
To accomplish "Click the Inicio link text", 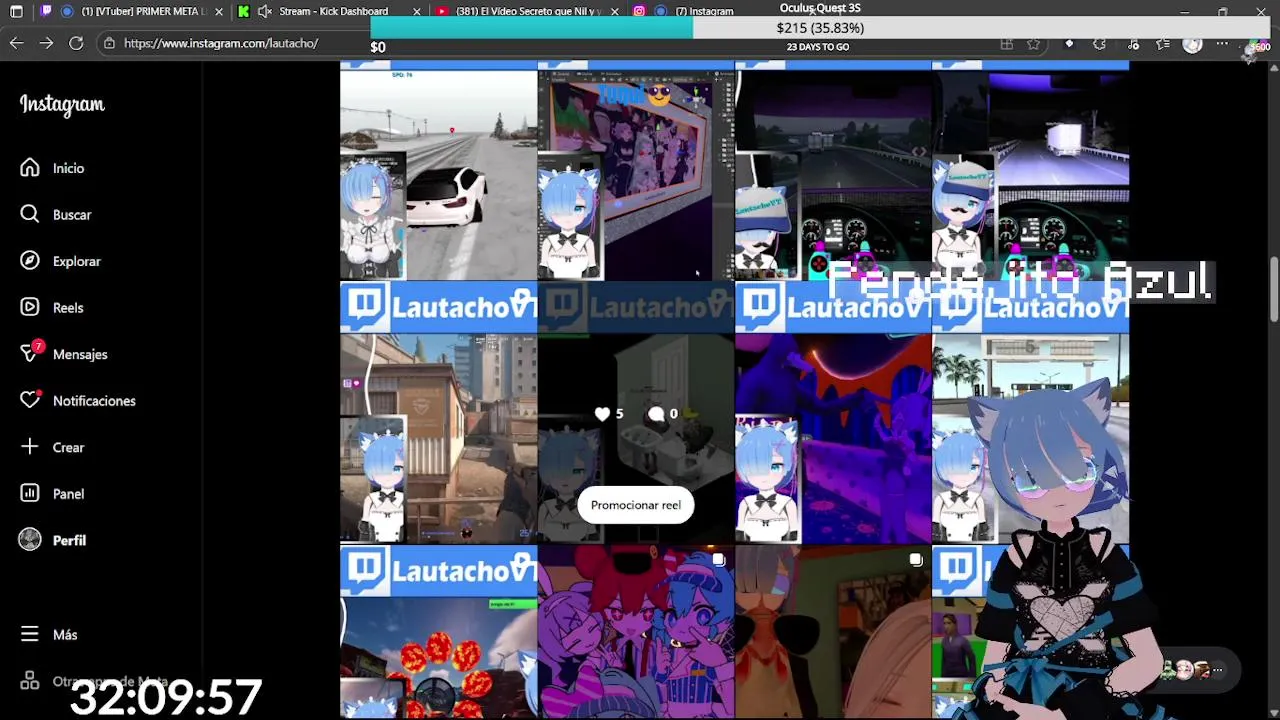I will [69, 168].
